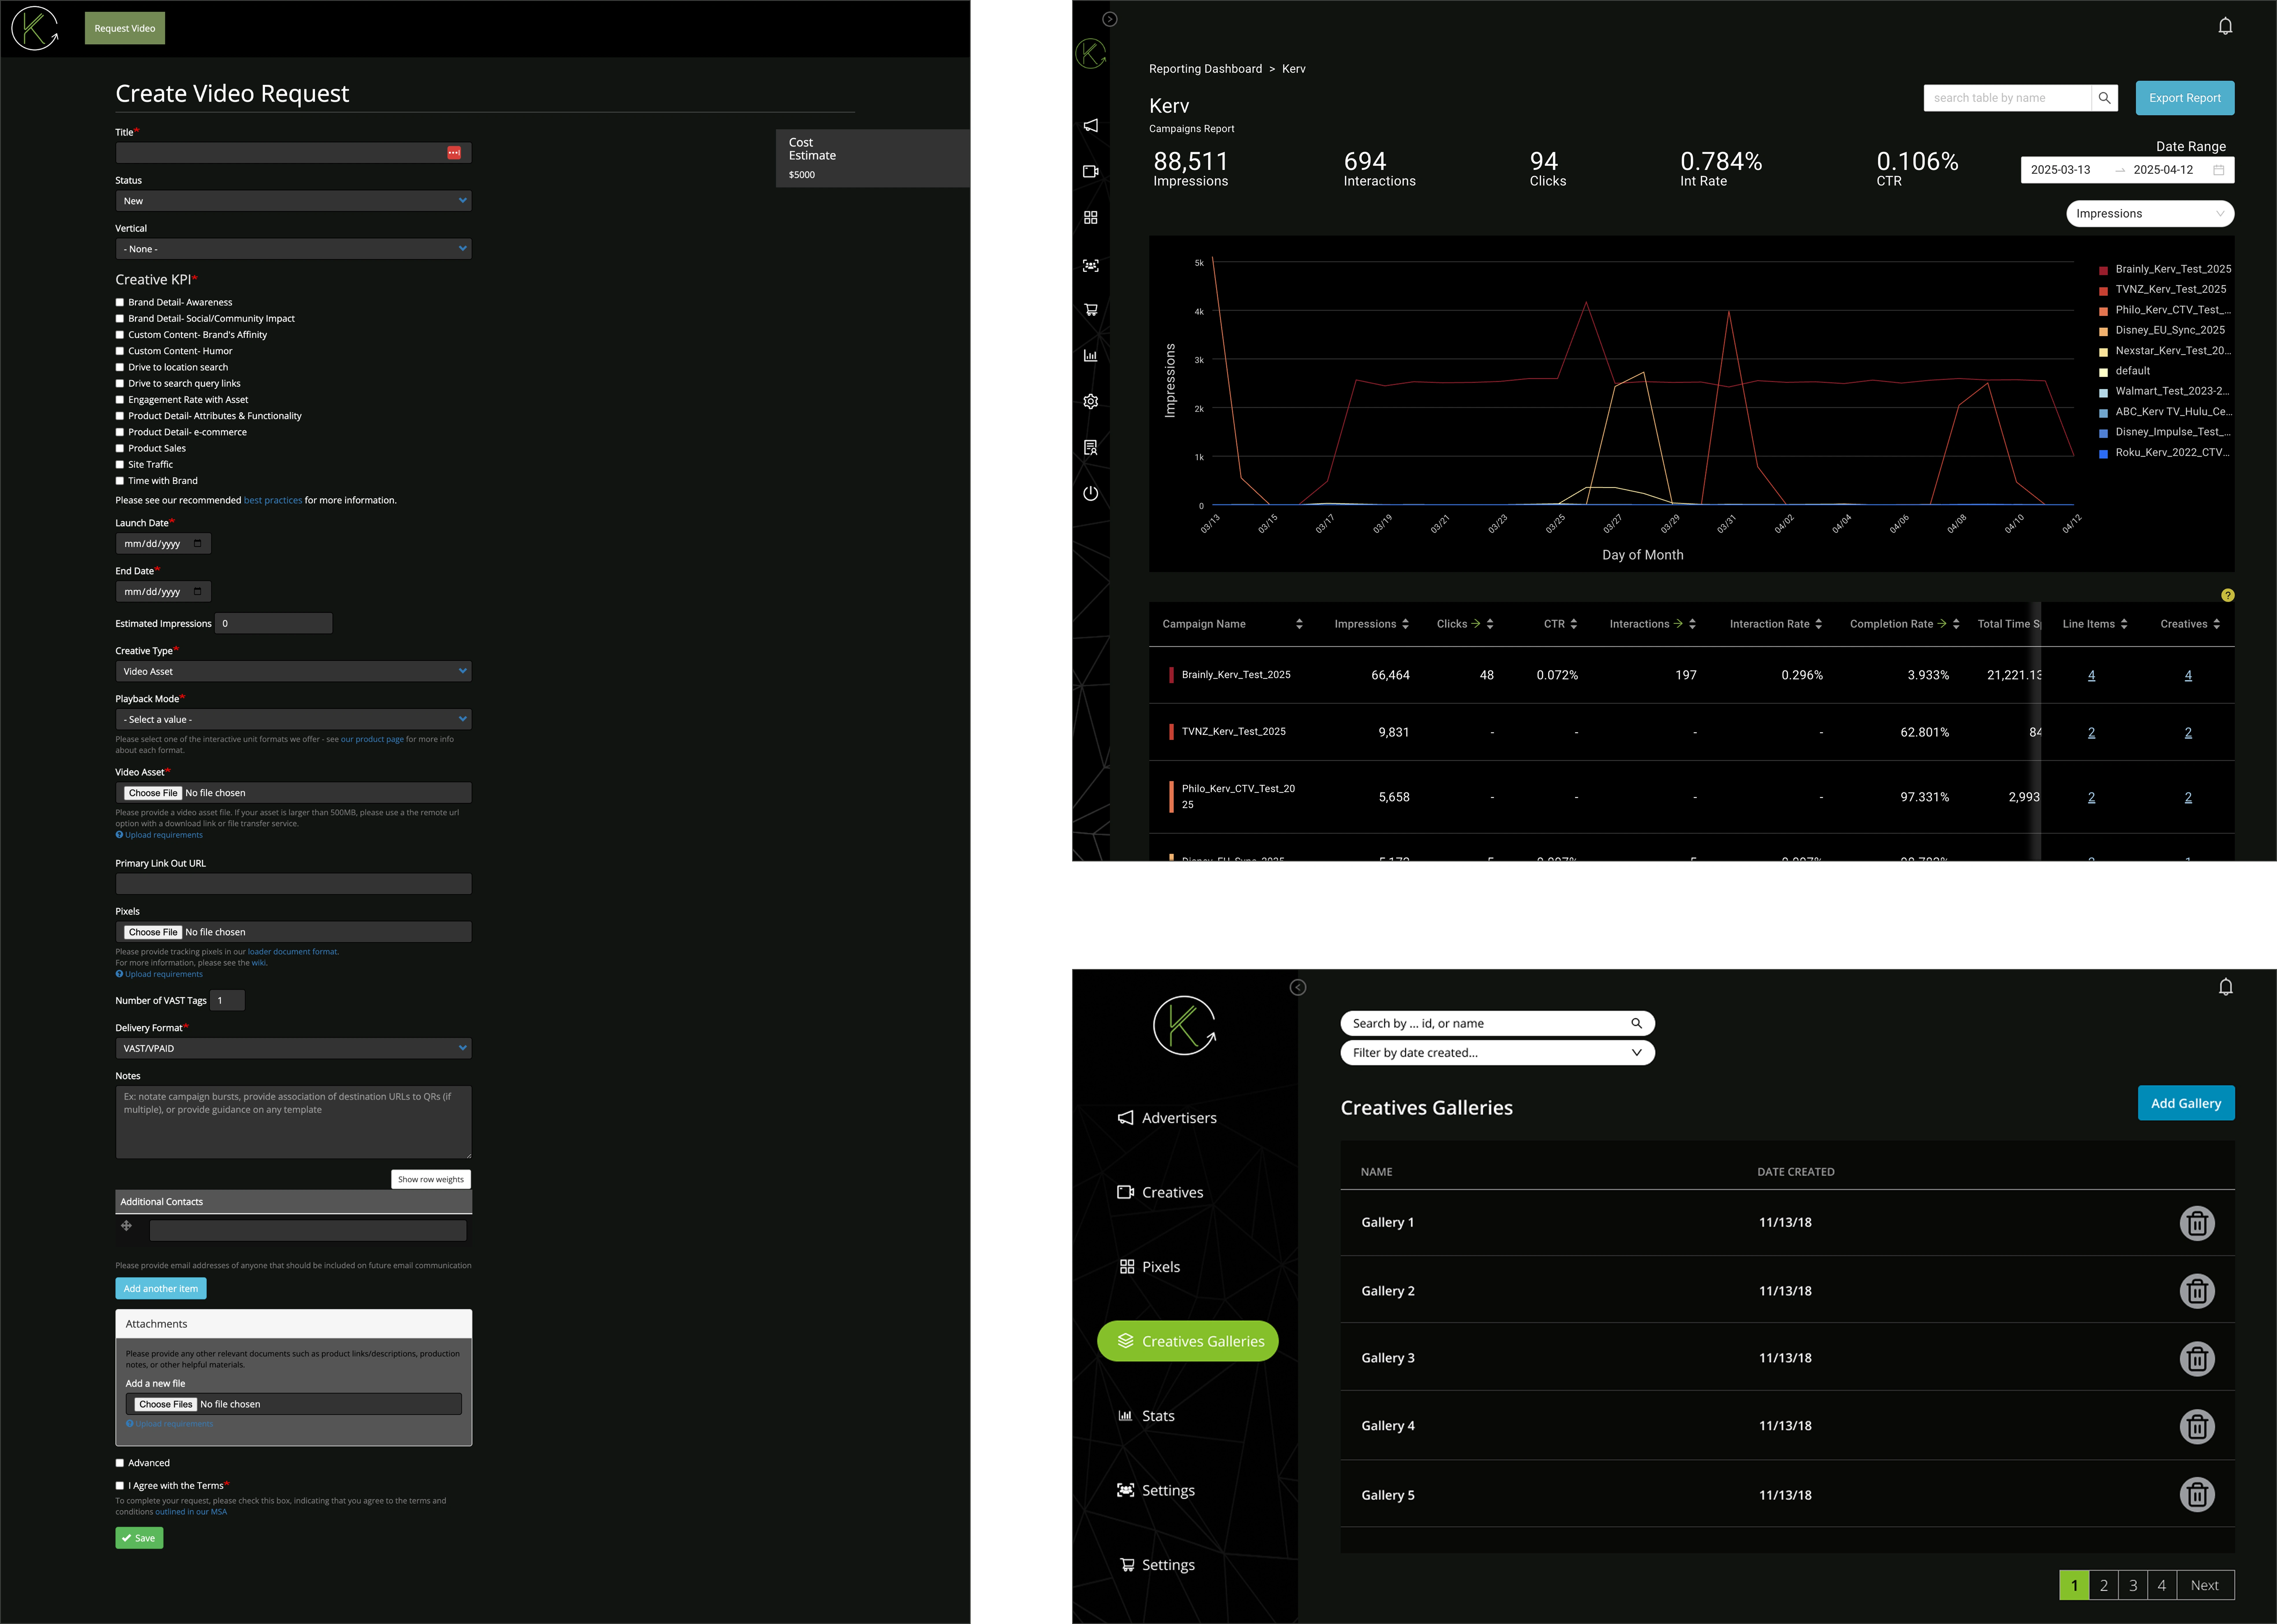Check the Product Sales checkbox
Viewport: 2277px width, 1624px height.
[120, 448]
